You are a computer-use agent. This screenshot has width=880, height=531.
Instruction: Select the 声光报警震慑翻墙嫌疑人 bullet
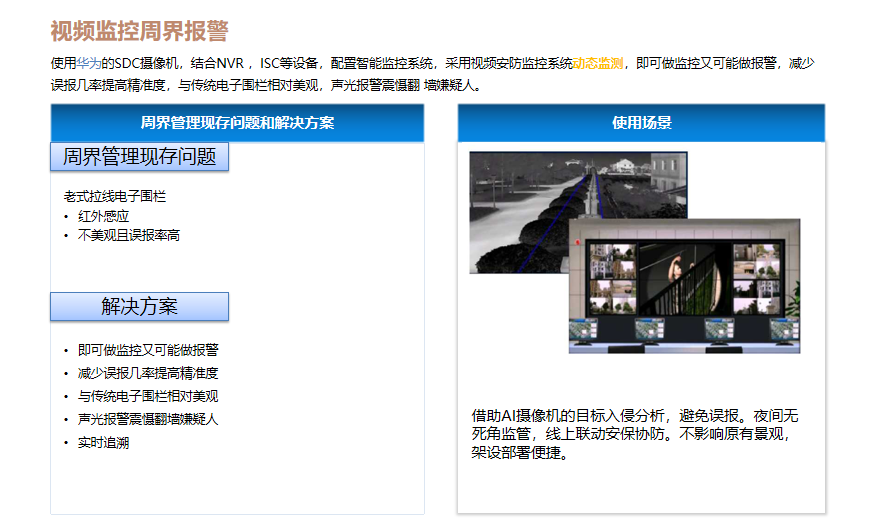pos(148,419)
